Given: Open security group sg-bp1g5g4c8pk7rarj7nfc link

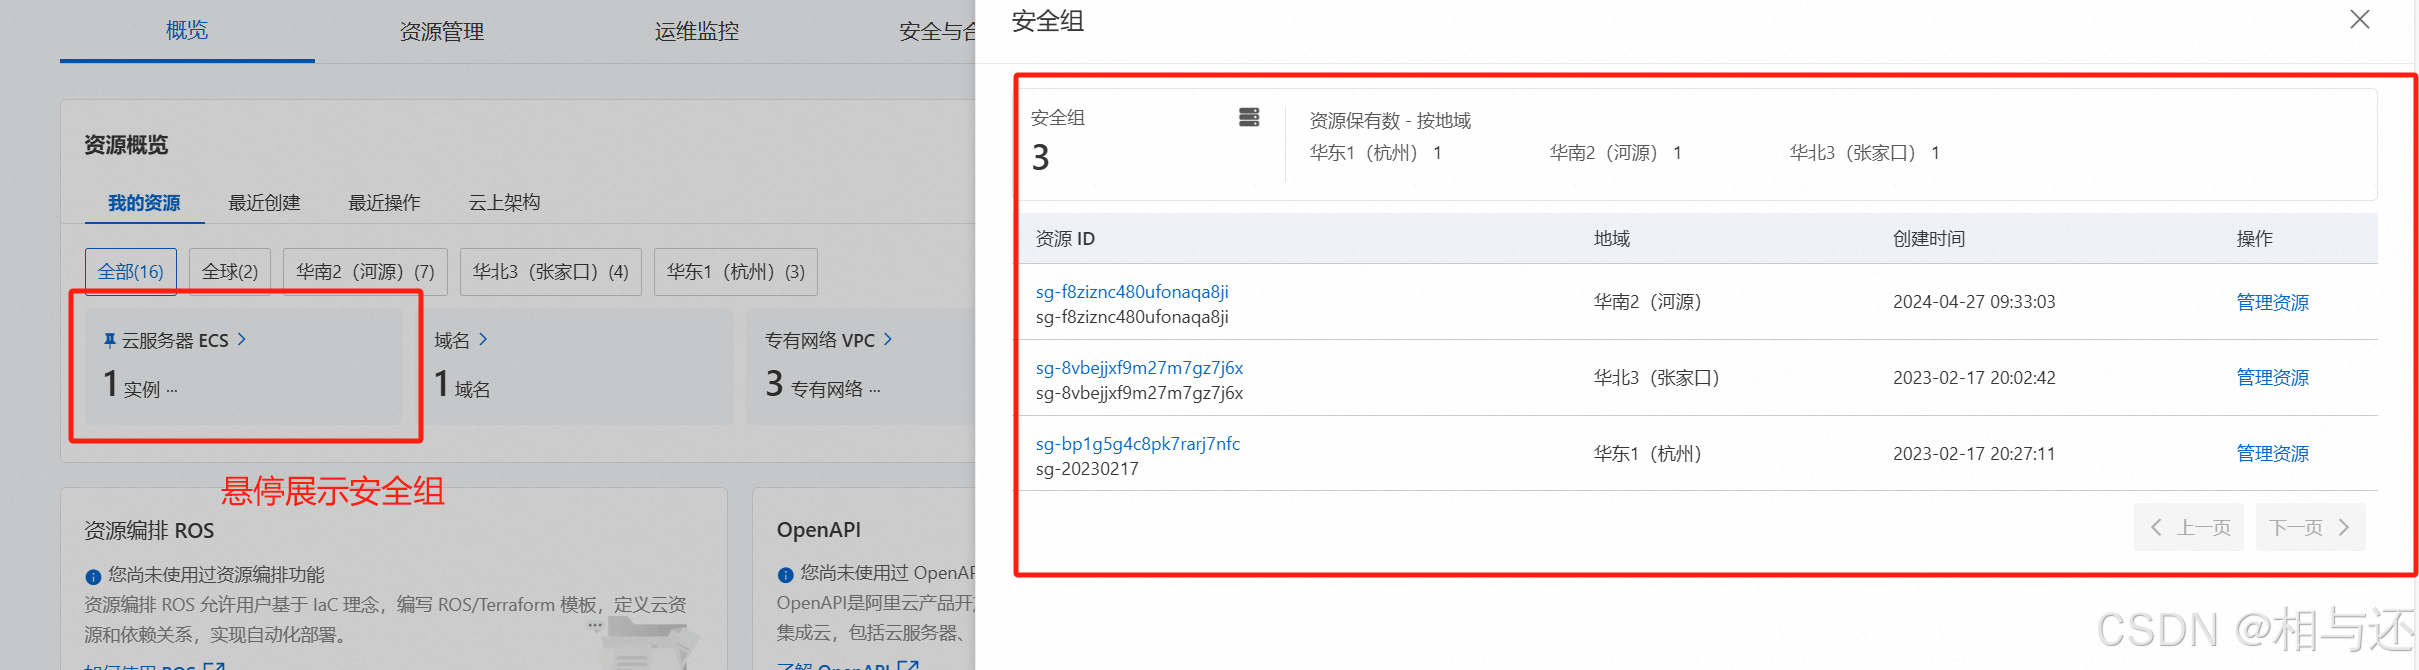Looking at the screenshot, I should [1138, 444].
